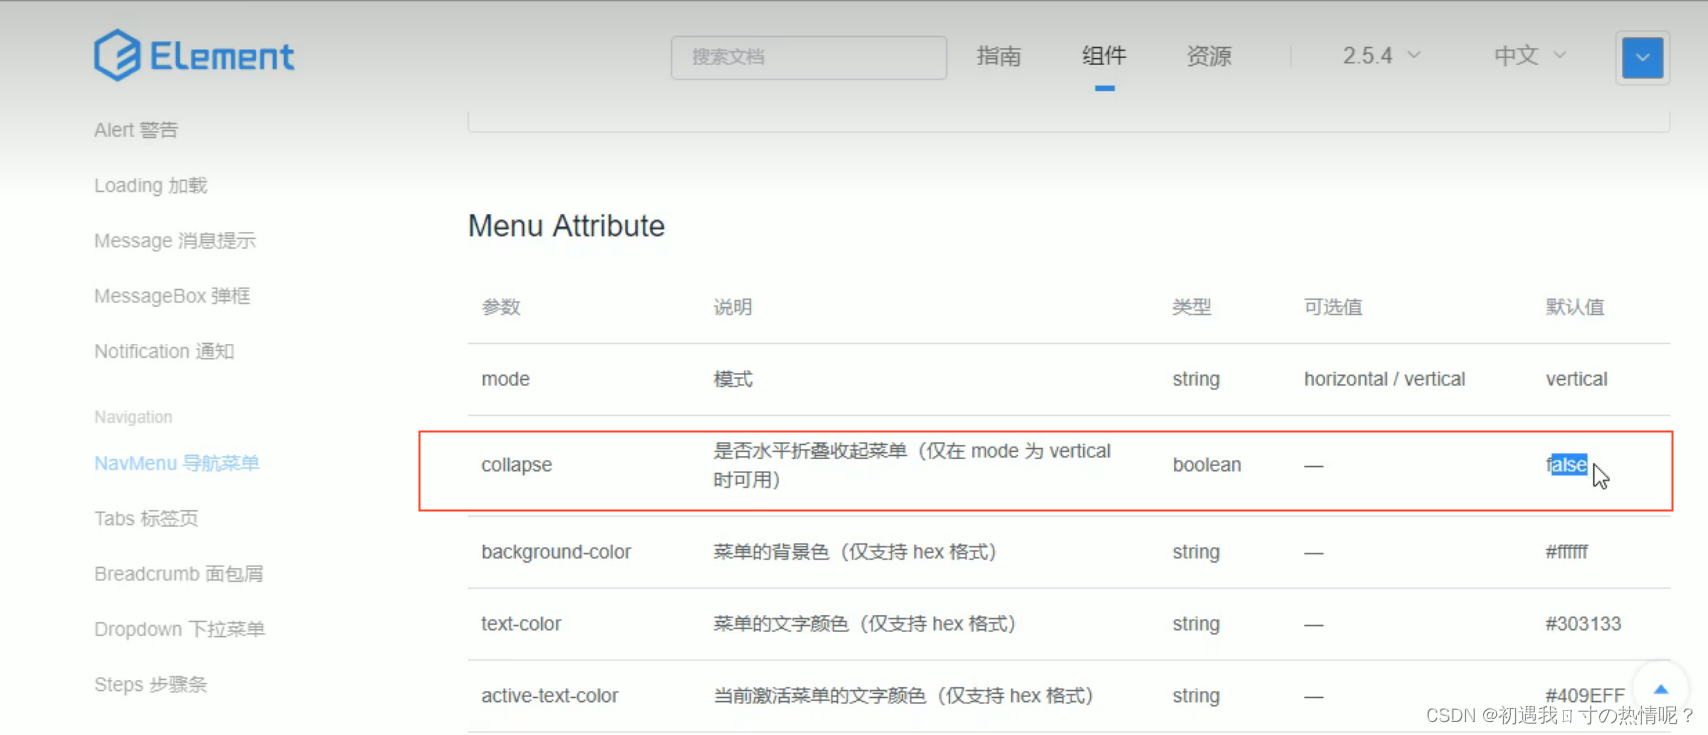Click the collapse parameter cell

click(517, 465)
